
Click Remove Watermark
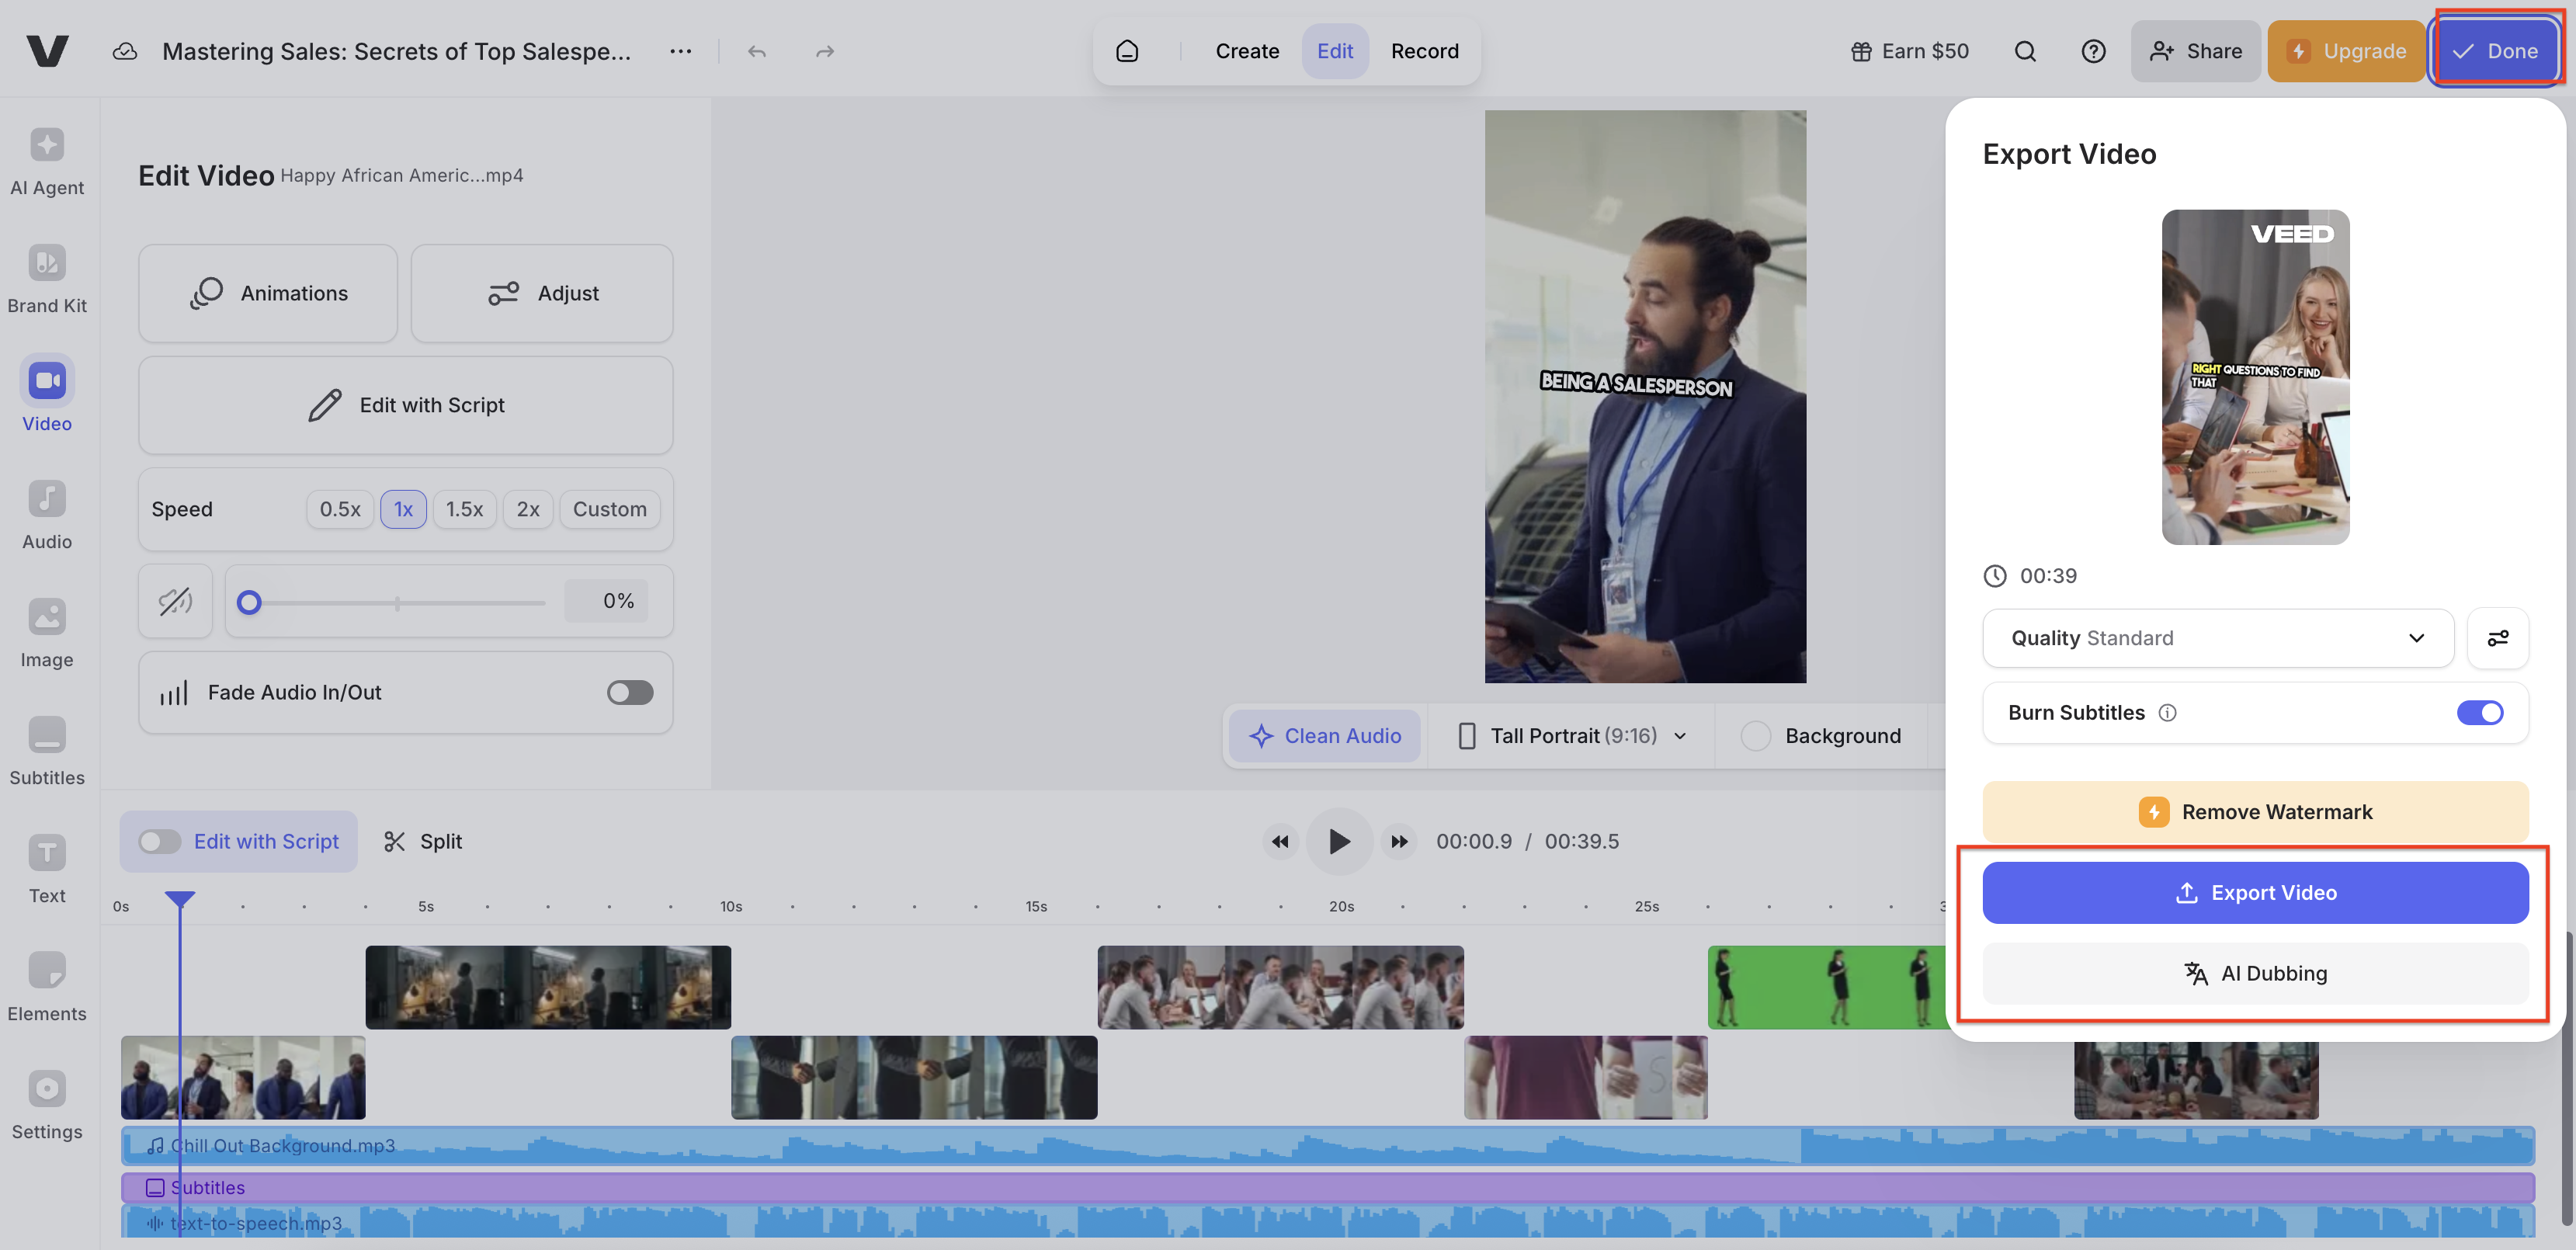click(x=2256, y=811)
